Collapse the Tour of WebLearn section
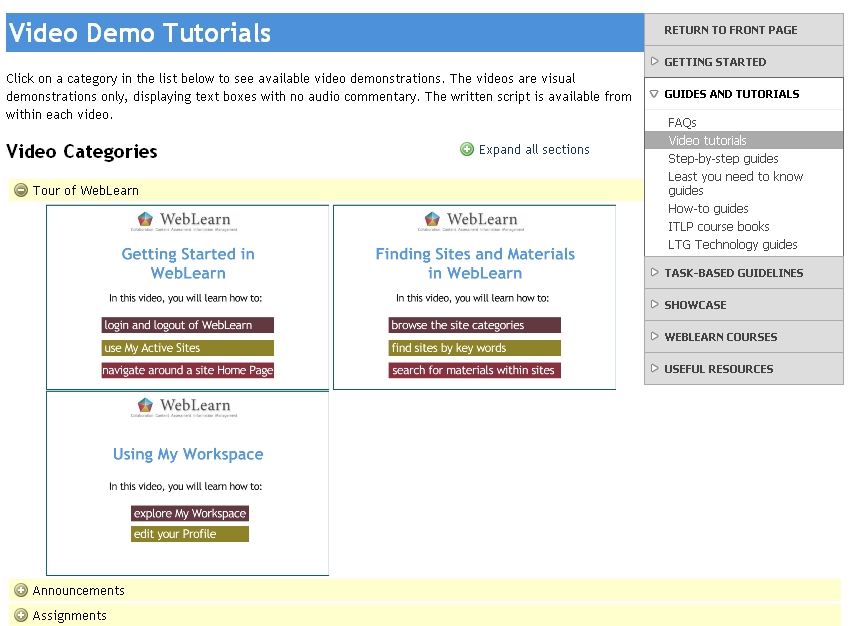 pos(21,191)
